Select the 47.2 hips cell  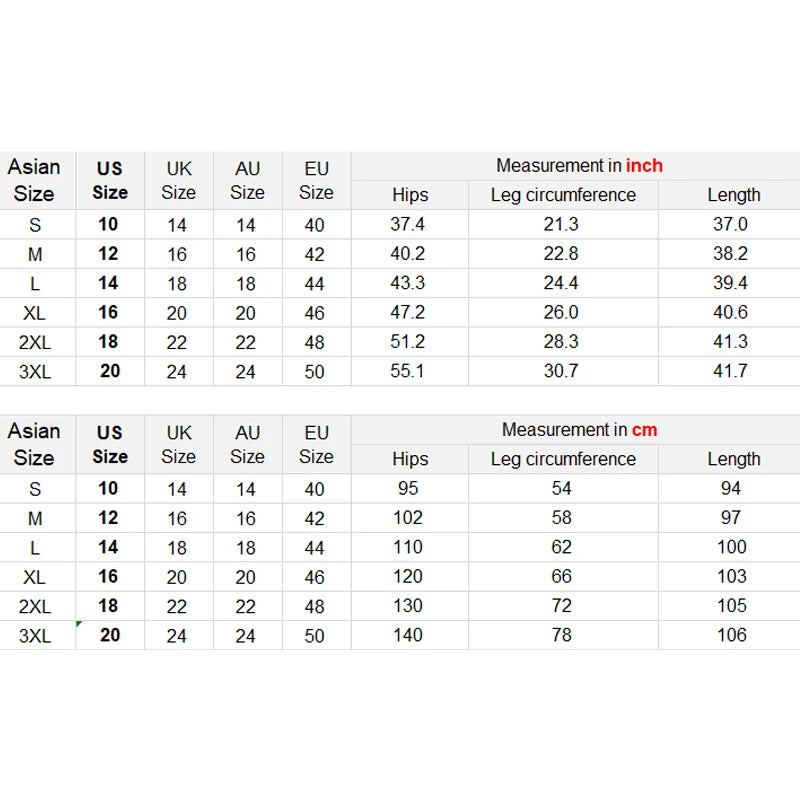408,312
